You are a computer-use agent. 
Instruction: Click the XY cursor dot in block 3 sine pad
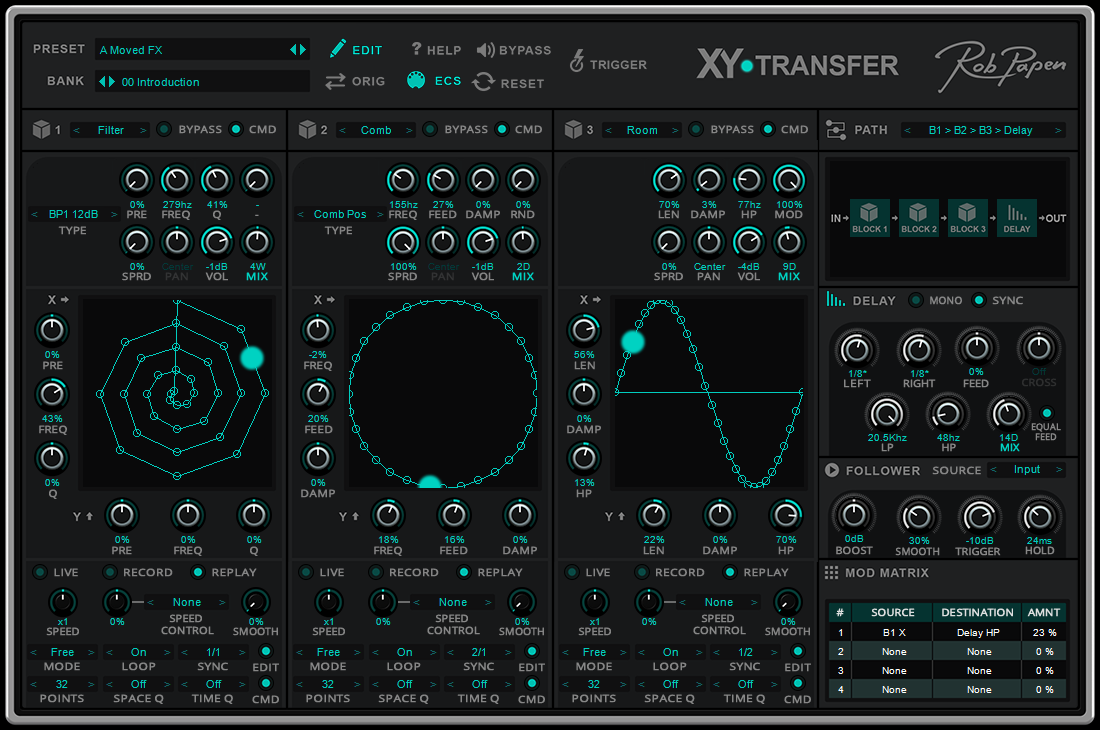point(633,342)
